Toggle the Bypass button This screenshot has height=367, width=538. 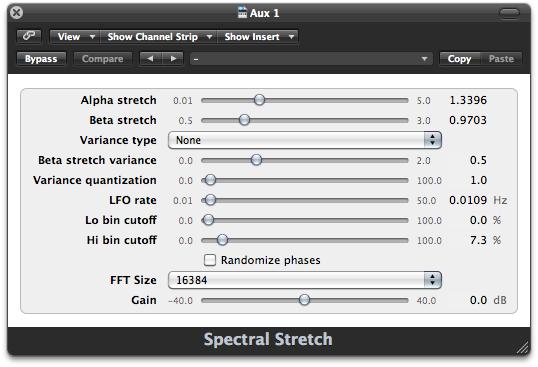(x=41, y=59)
